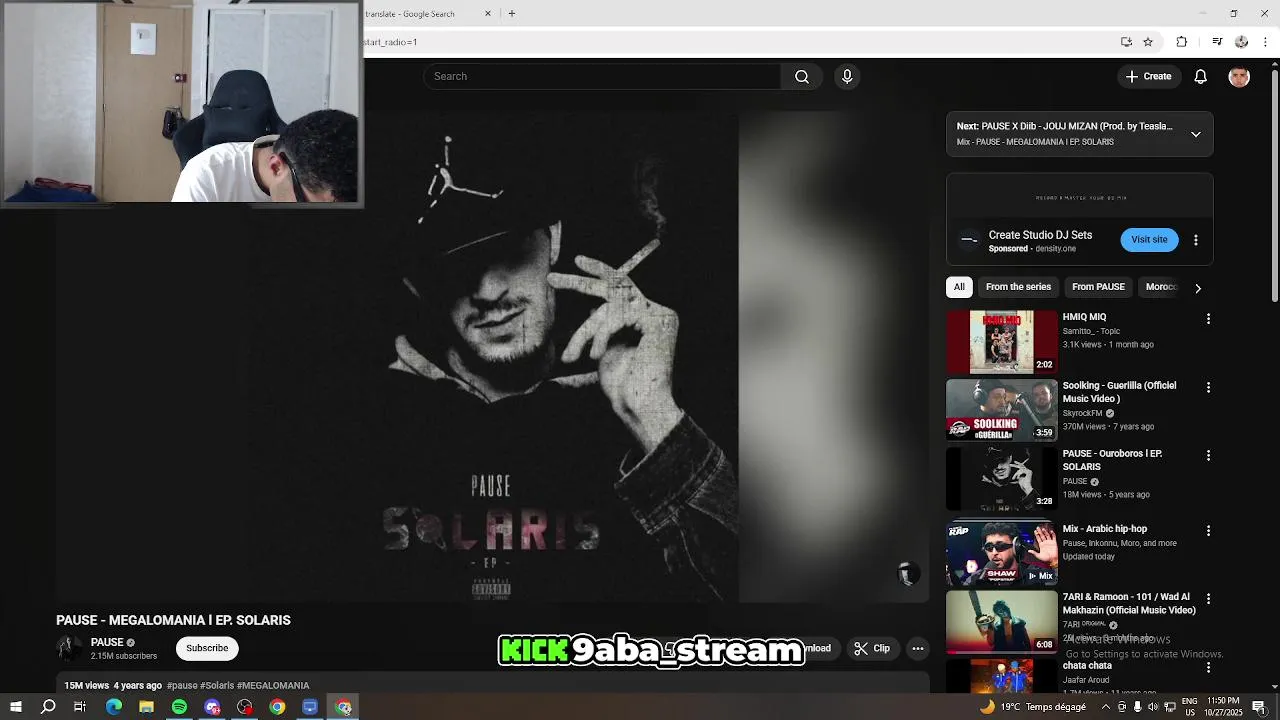Expand the Next up mix panel
Viewport: 1280px width, 720px height.
1196,134
